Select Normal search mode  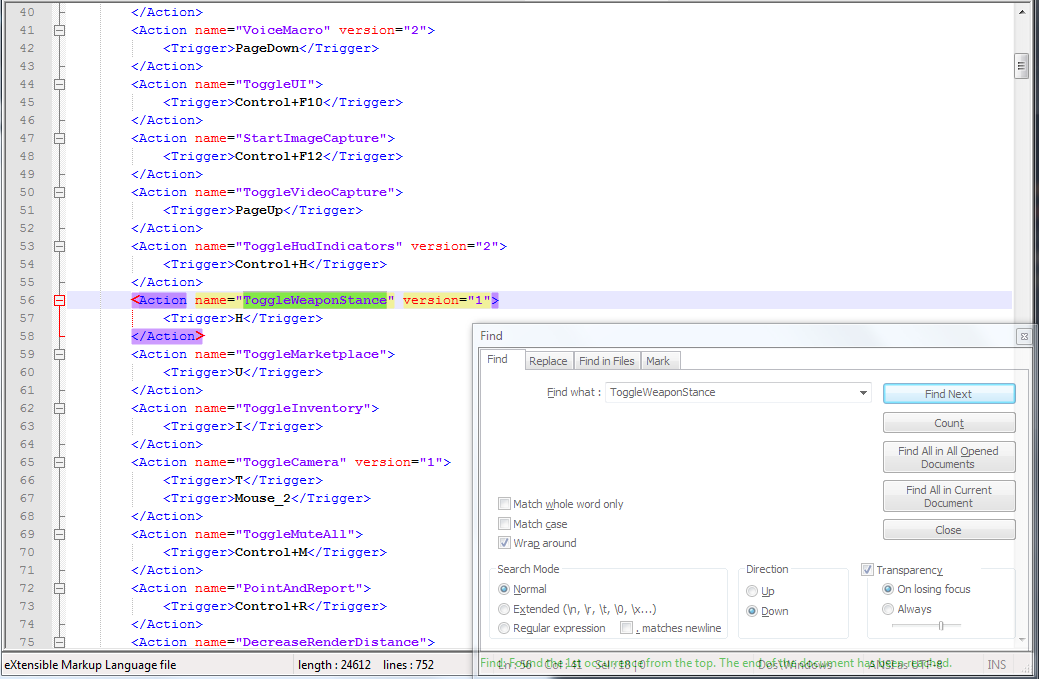[x=504, y=589]
